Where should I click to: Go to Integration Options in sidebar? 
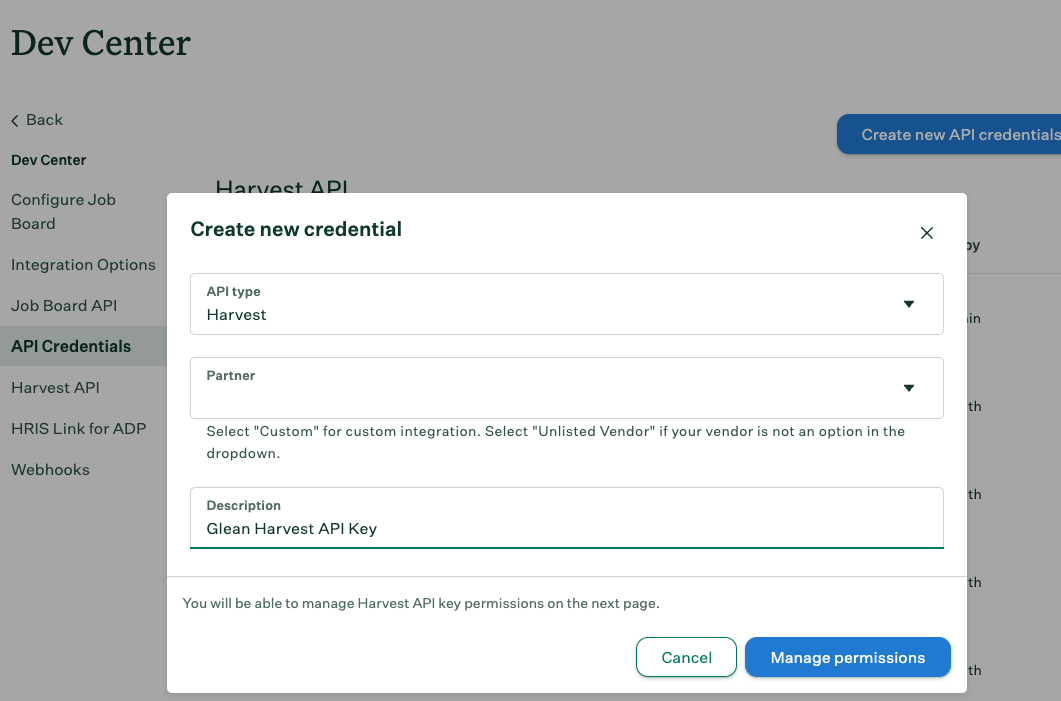pos(83,265)
